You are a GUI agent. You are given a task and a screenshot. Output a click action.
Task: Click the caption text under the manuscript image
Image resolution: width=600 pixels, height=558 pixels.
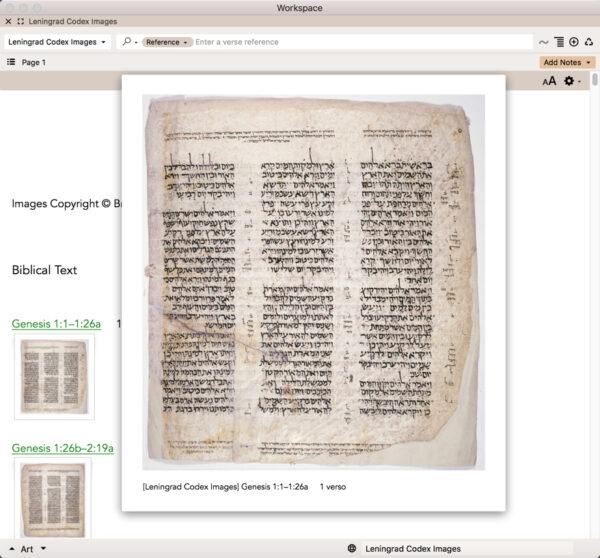coord(244,487)
